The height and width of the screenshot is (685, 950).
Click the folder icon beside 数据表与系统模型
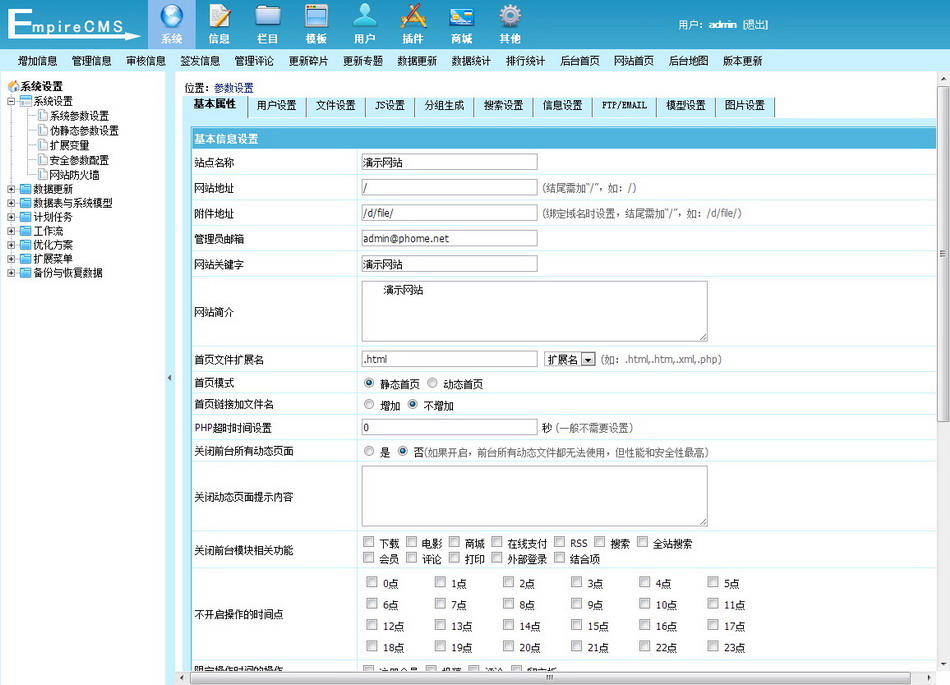(25, 203)
